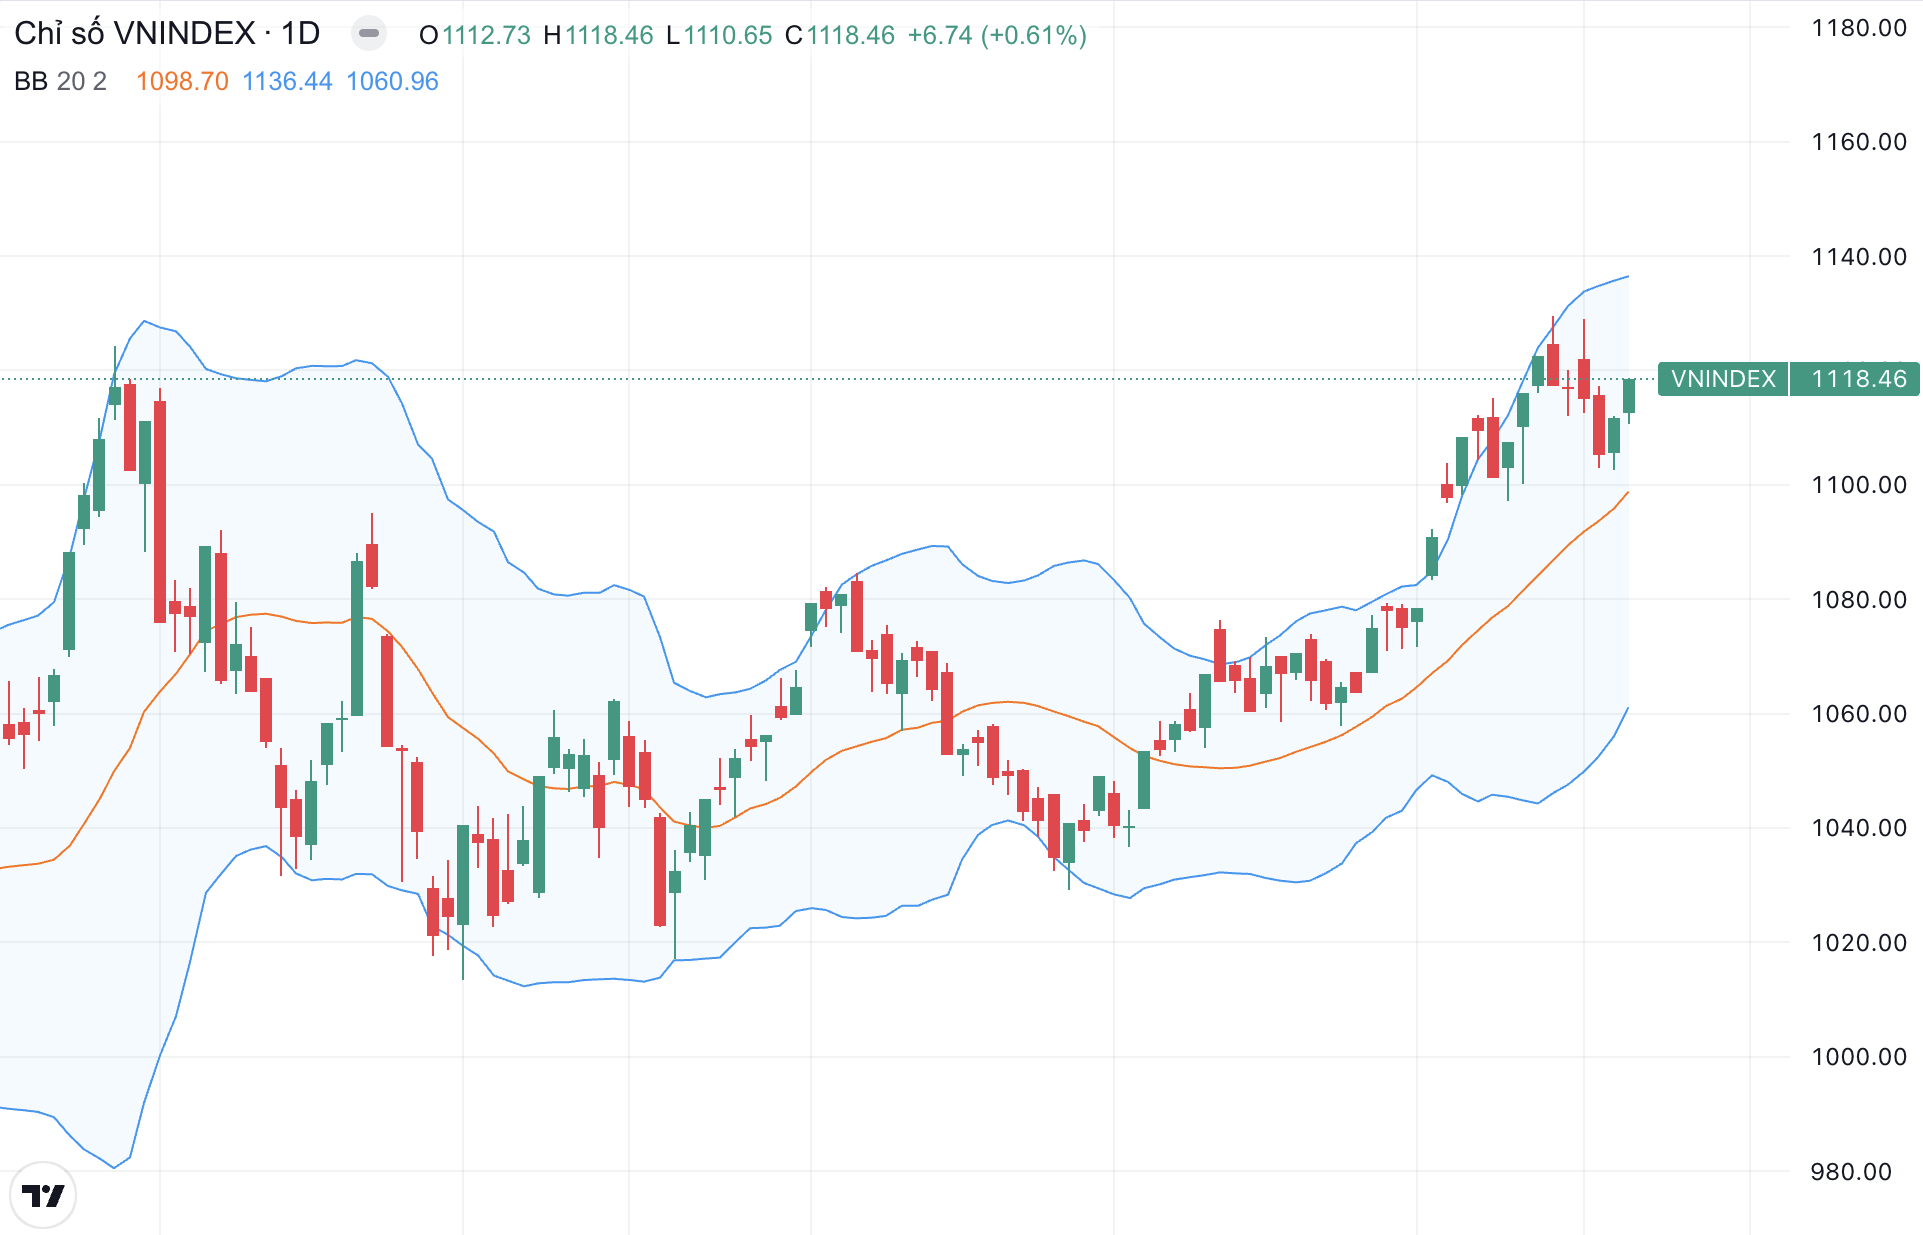Click the gray pill status icon beside 1D

tap(369, 34)
